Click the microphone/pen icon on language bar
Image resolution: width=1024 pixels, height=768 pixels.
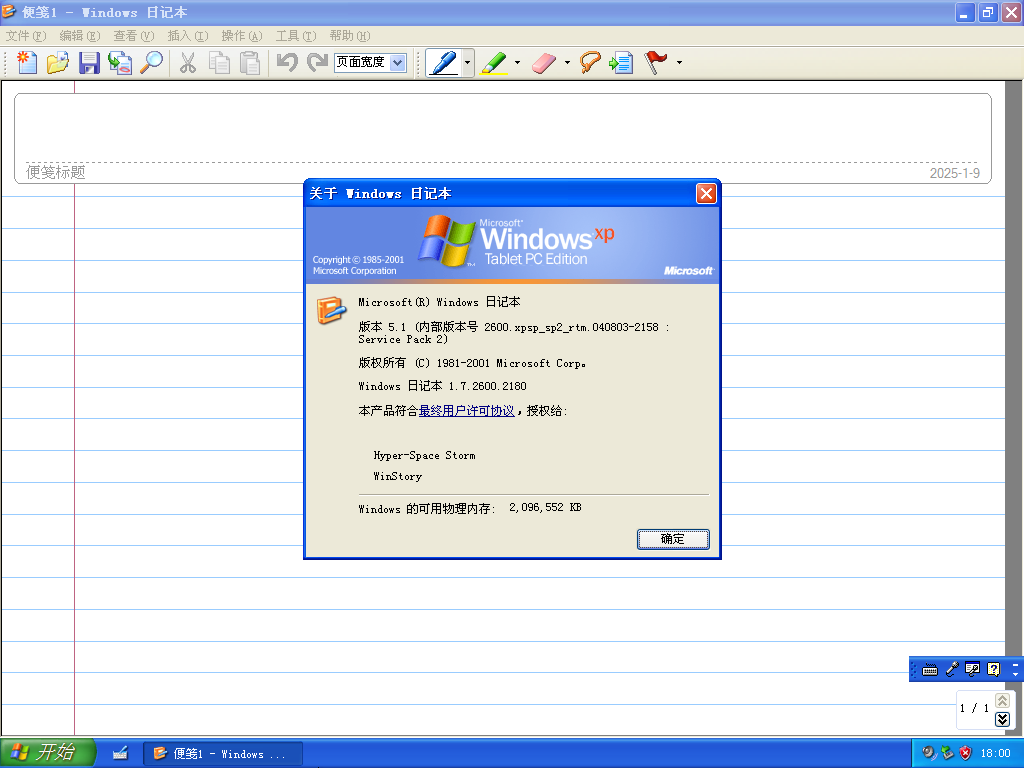point(952,669)
